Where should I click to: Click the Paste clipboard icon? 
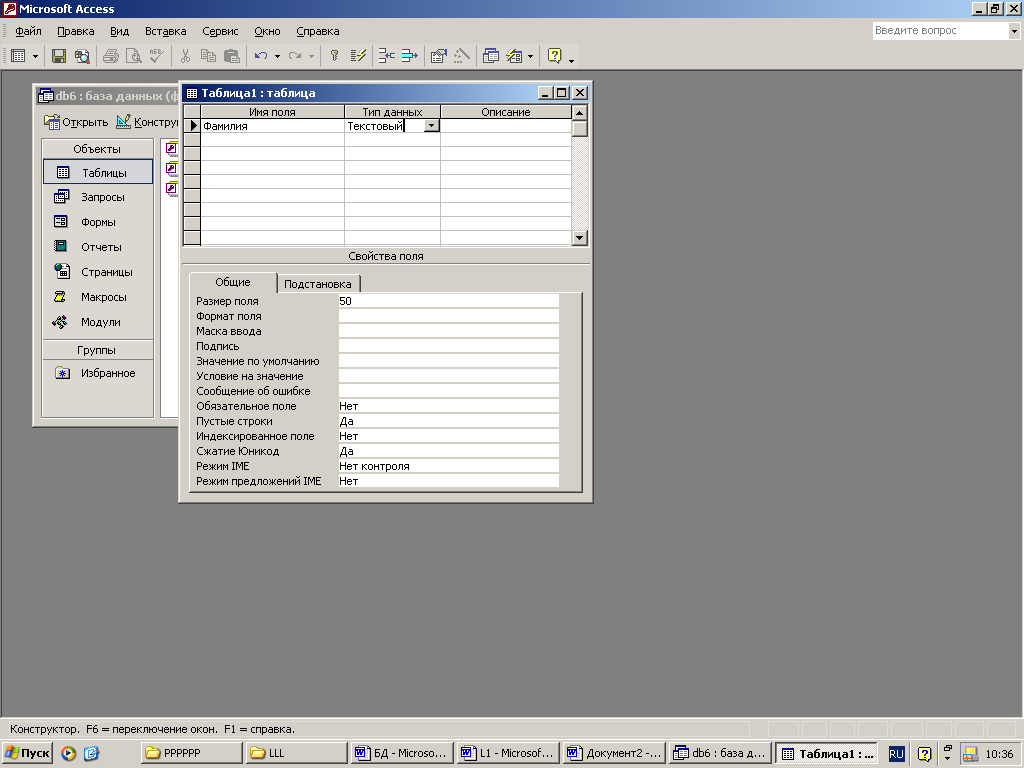point(232,56)
